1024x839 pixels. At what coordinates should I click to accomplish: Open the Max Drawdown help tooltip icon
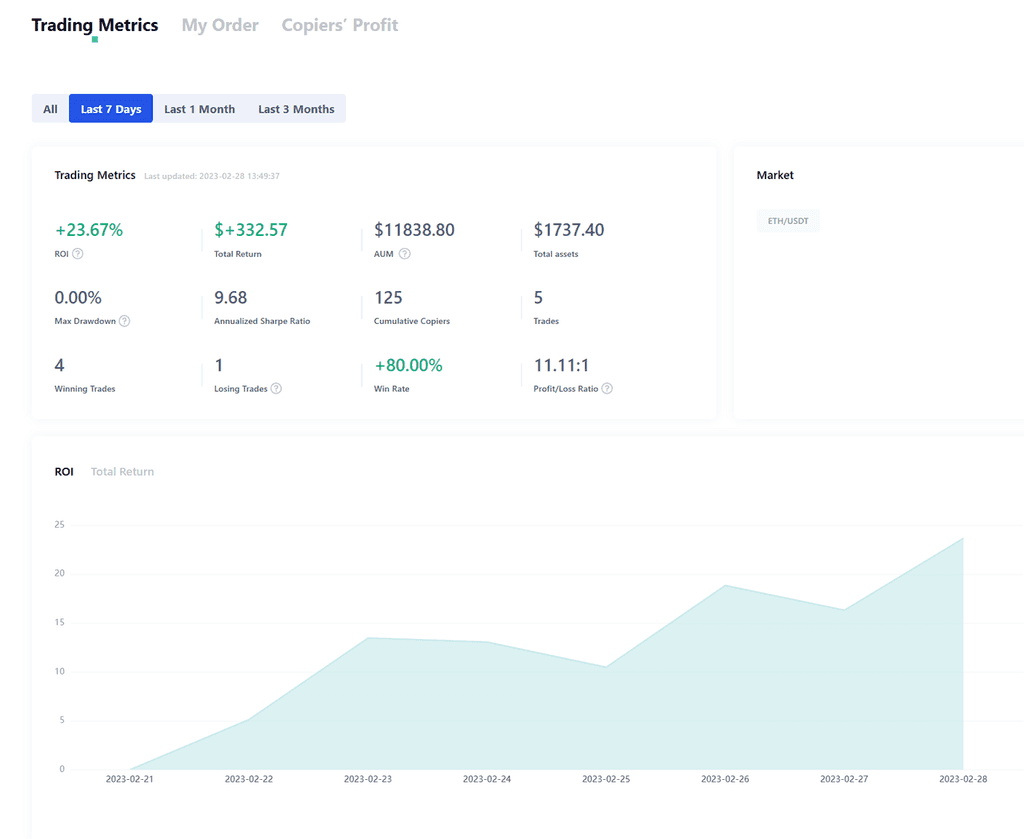coord(125,321)
